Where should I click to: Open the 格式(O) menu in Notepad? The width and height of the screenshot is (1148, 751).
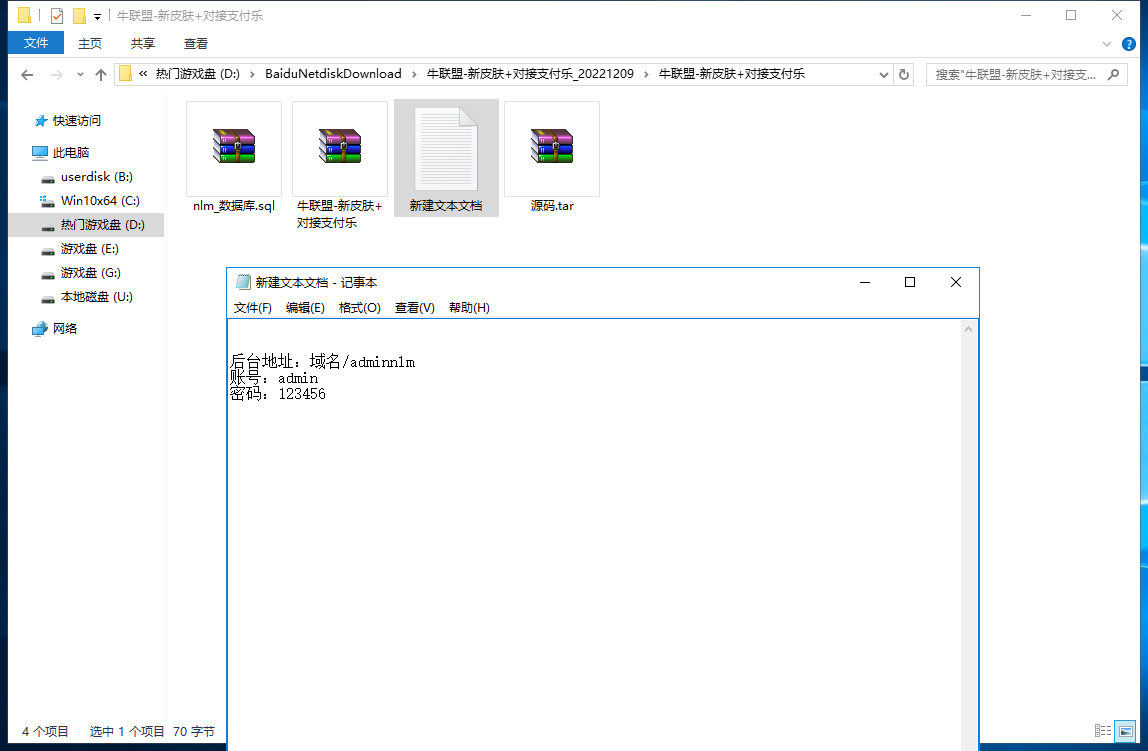pos(359,308)
